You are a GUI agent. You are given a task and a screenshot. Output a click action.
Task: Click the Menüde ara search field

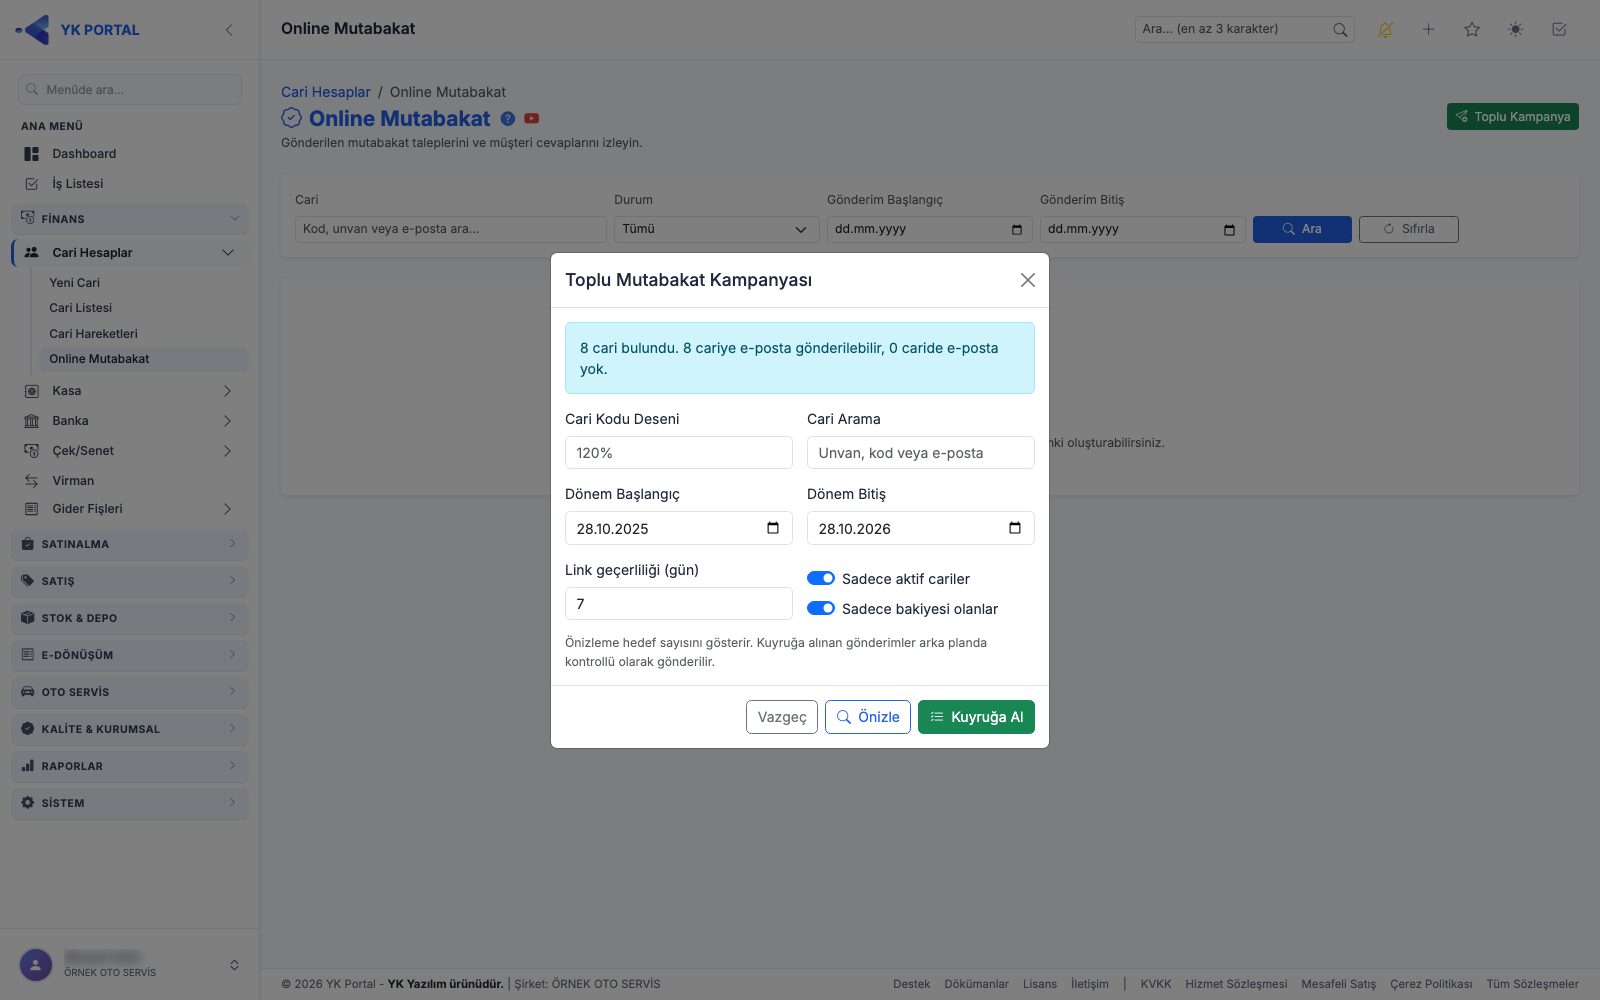(x=130, y=89)
